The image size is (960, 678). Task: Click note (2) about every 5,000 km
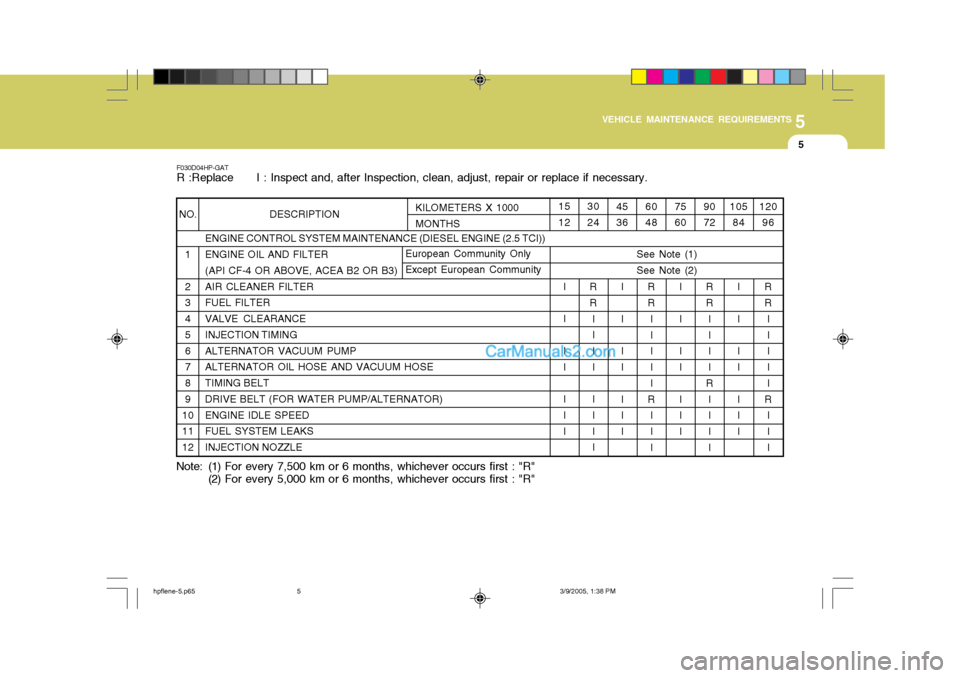click(x=372, y=479)
